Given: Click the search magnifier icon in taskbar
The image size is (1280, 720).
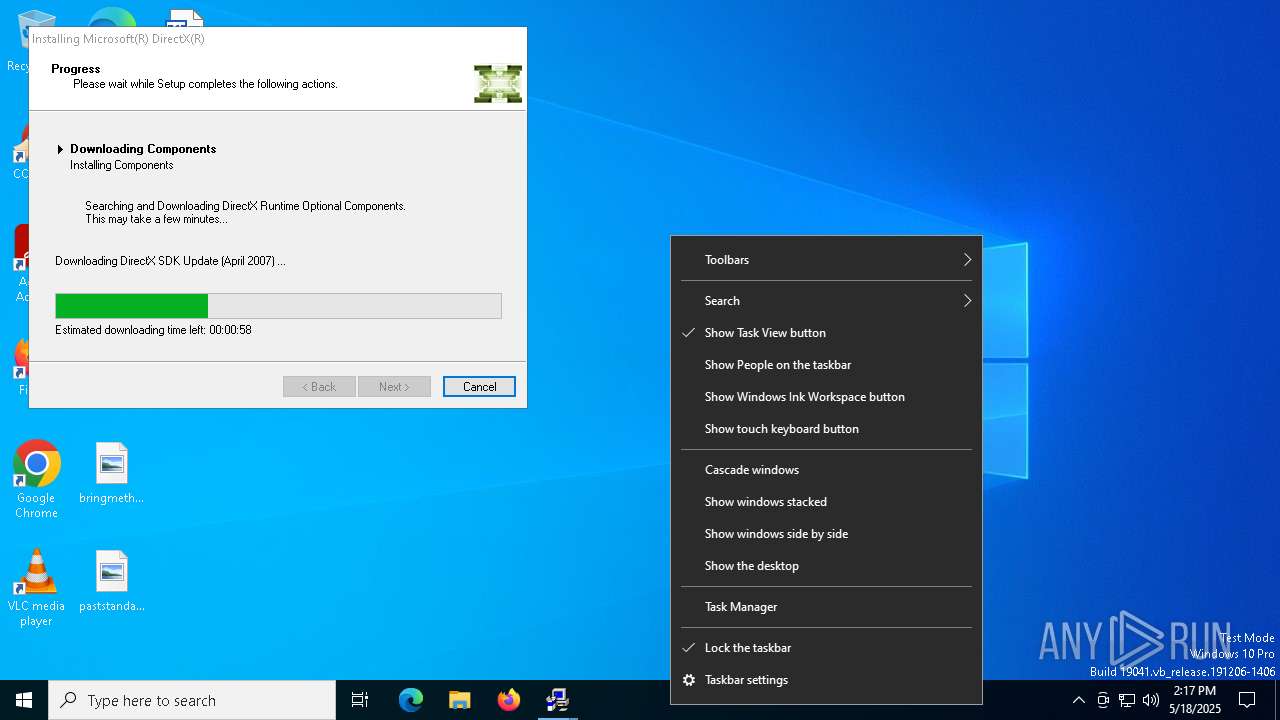Looking at the screenshot, I should 69,700.
